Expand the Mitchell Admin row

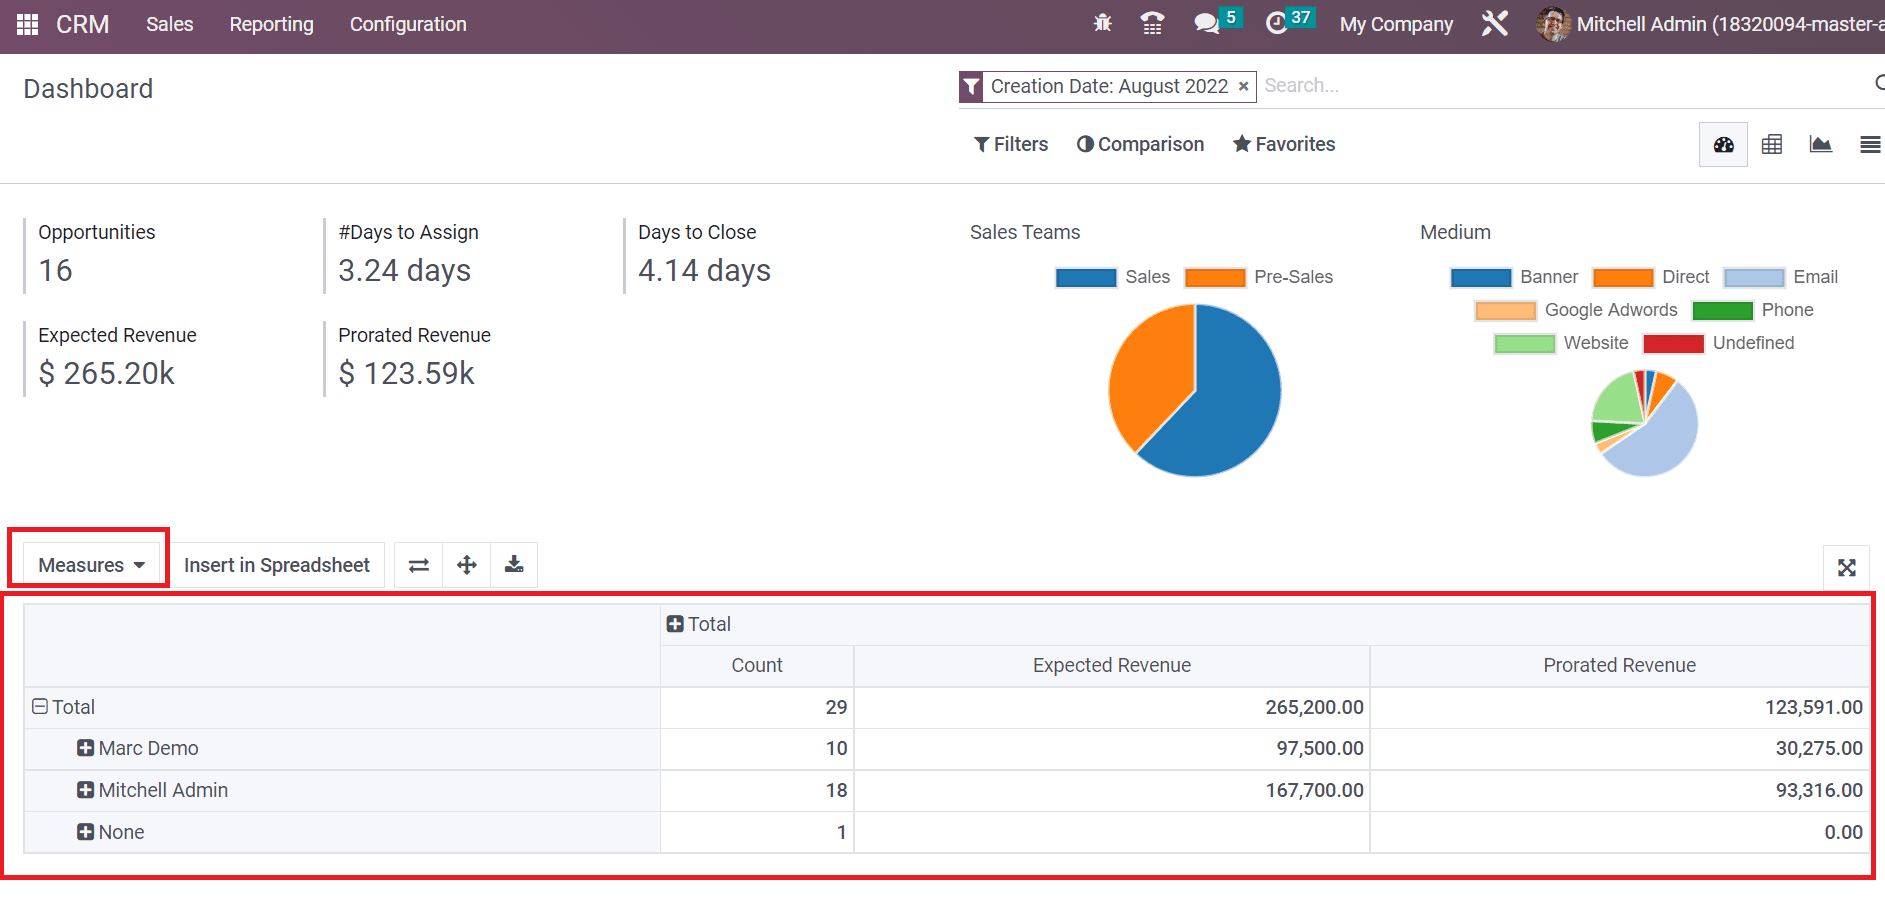(84, 790)
